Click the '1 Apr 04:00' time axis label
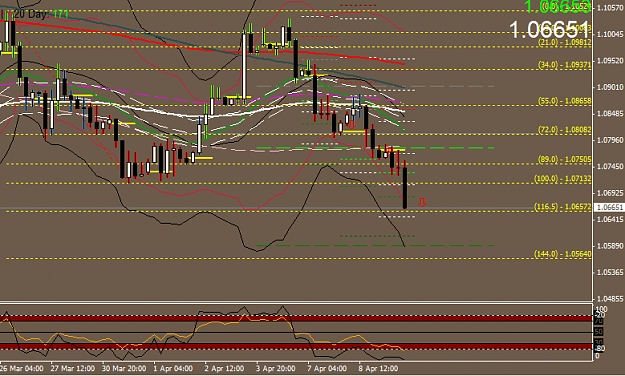This screenshot has height=376, width=625. click(173, 368)
